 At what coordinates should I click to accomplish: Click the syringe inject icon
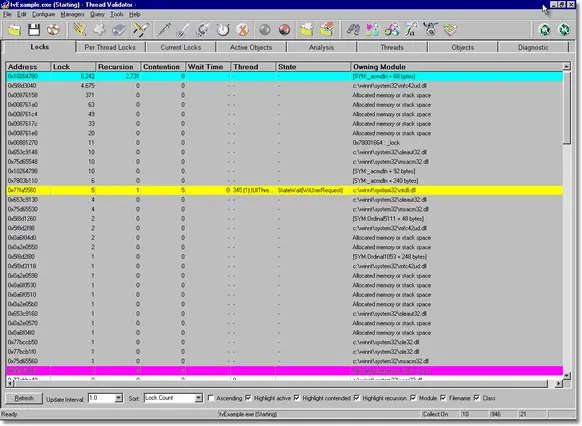[x=164, y=30]
